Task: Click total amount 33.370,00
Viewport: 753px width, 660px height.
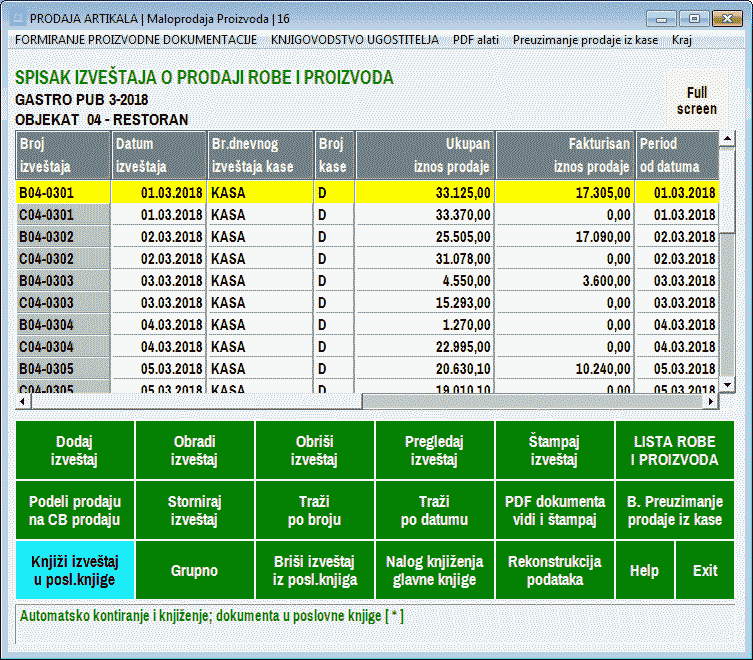Action: [x=463, y=215]
